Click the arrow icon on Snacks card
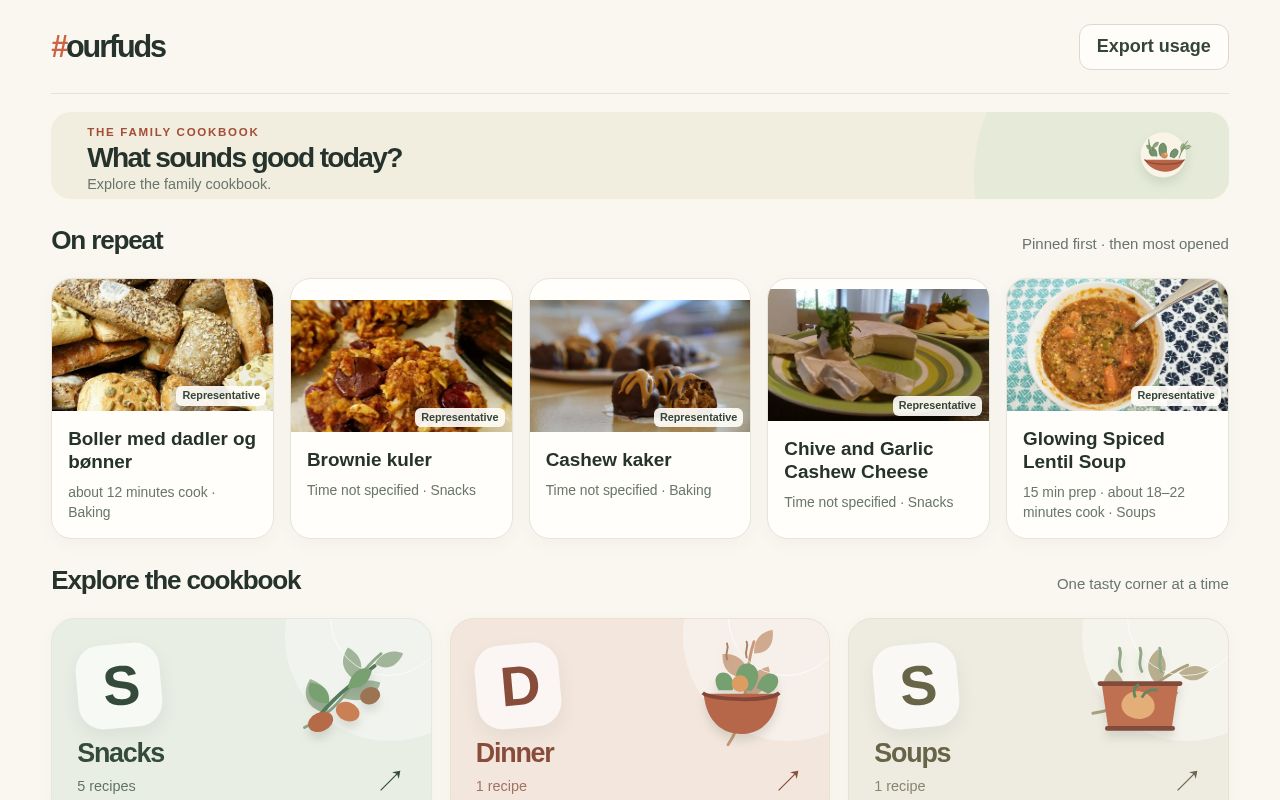Viewport: 1280px width, 800px height. point(390,781)
